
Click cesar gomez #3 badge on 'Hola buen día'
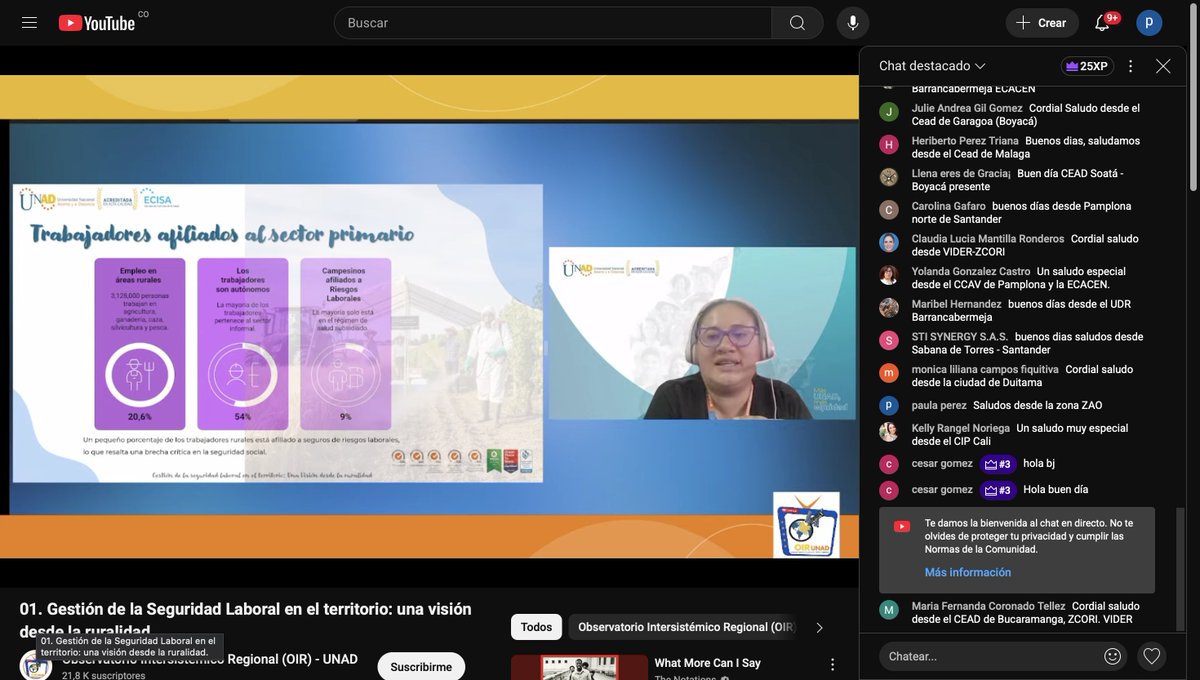(998, 490)
